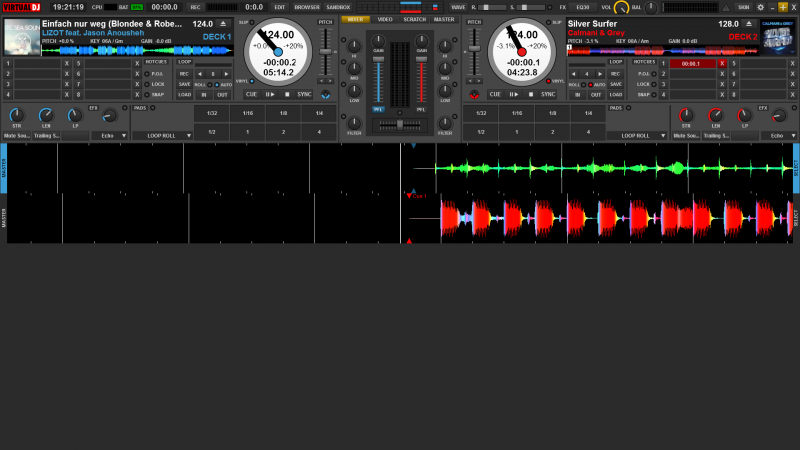Double the Deck 1 loop length with right arrow
Image resolution: width=800 pixels, height=450 pixels.
point(226,74)
